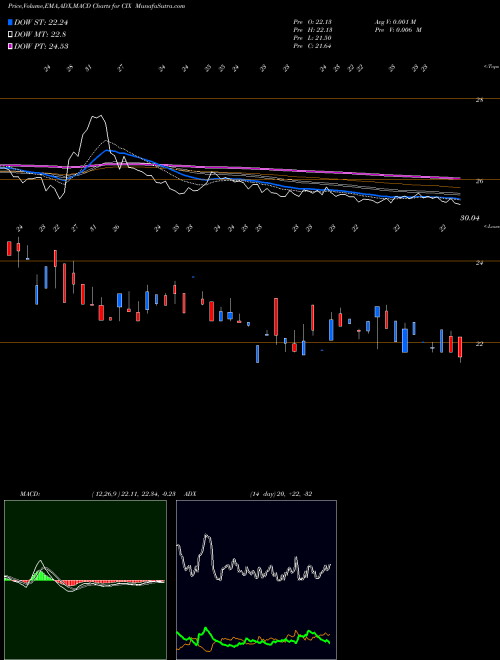Click the green MACD histogram peak
The width and height of the screenshot is (500, 660).
click(41, 575)
